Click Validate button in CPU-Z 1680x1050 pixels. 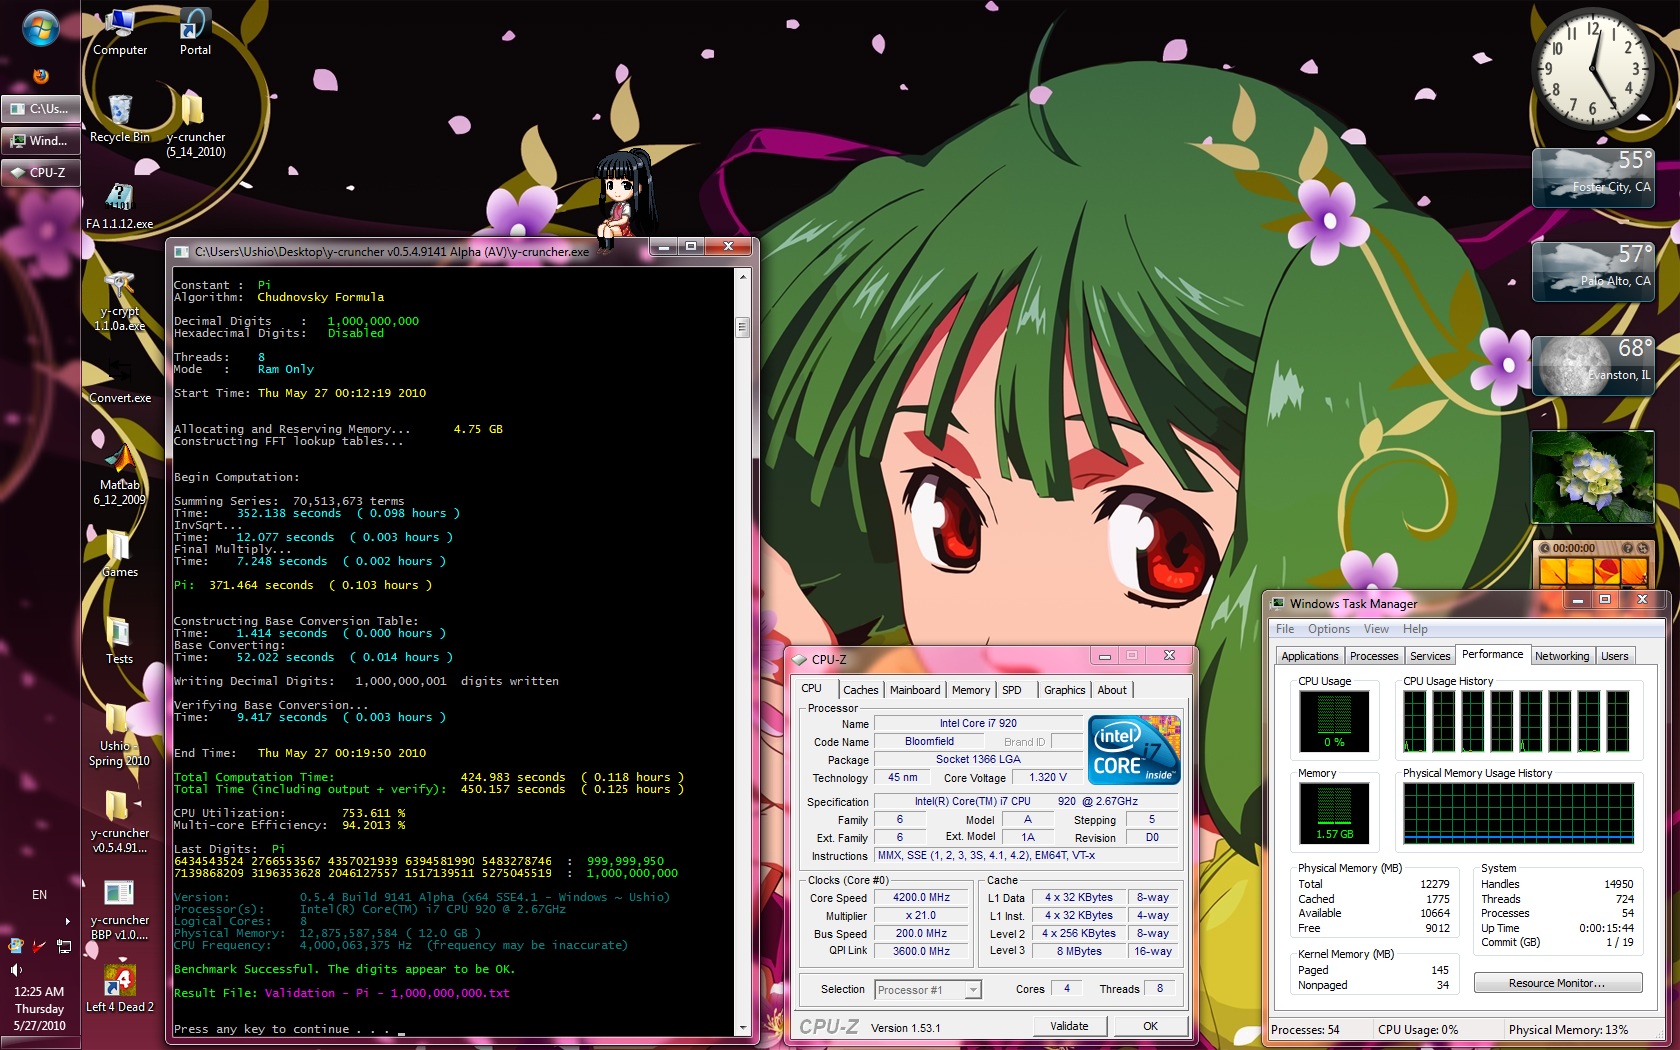click(x=1069, y=1026)
